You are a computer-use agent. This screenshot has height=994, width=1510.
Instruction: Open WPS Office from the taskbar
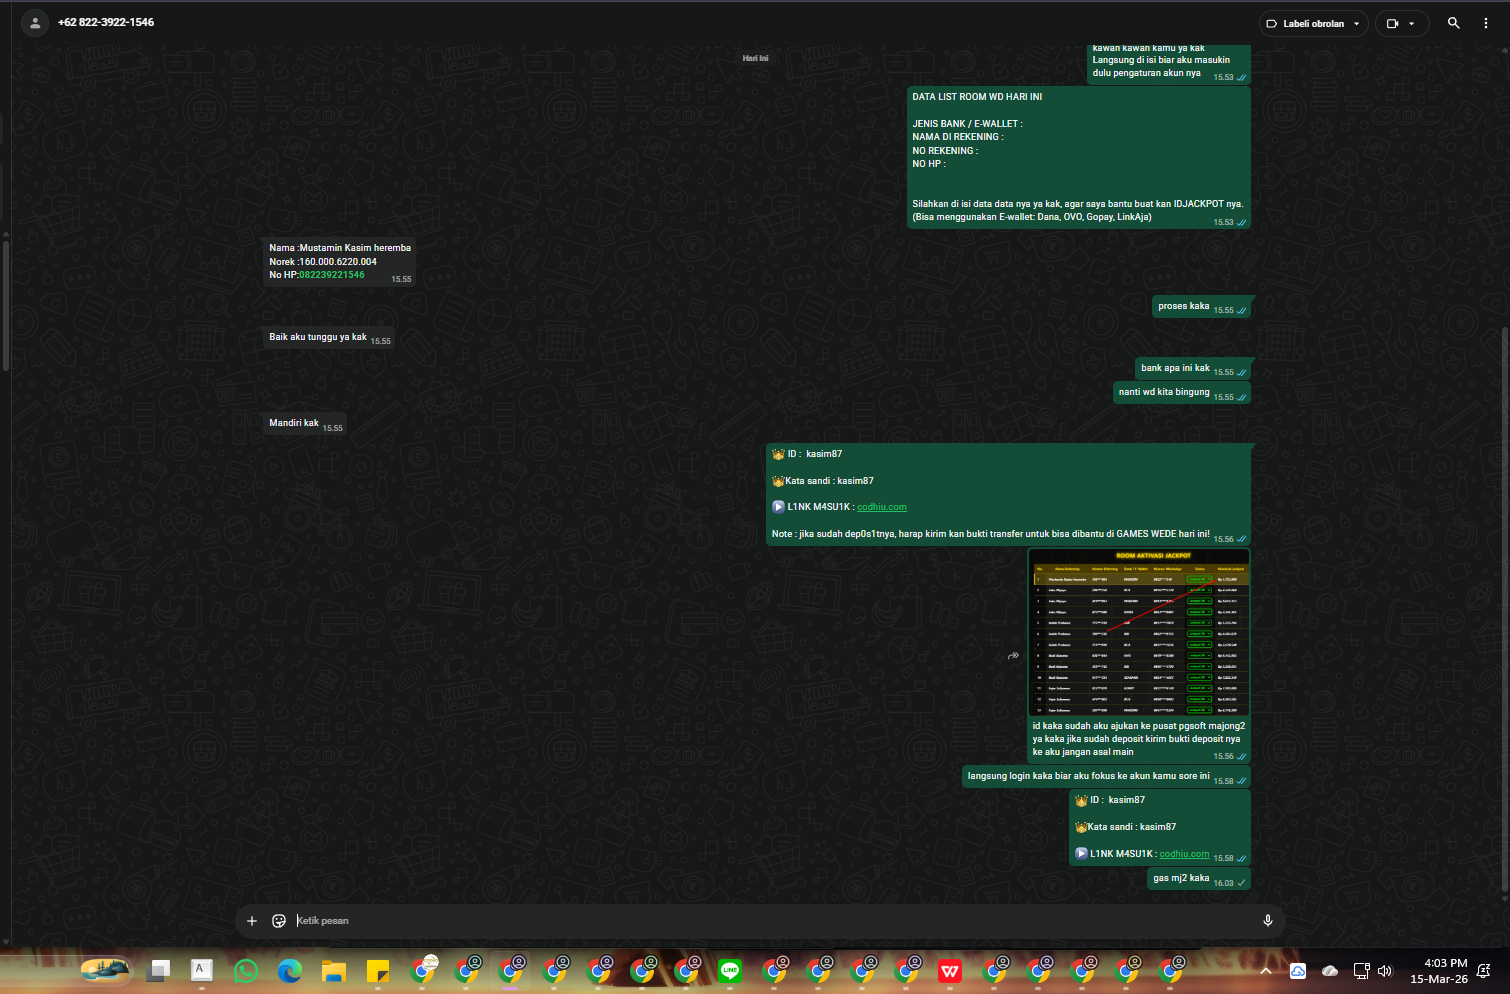pyautogui.click(x=950, y=970)
